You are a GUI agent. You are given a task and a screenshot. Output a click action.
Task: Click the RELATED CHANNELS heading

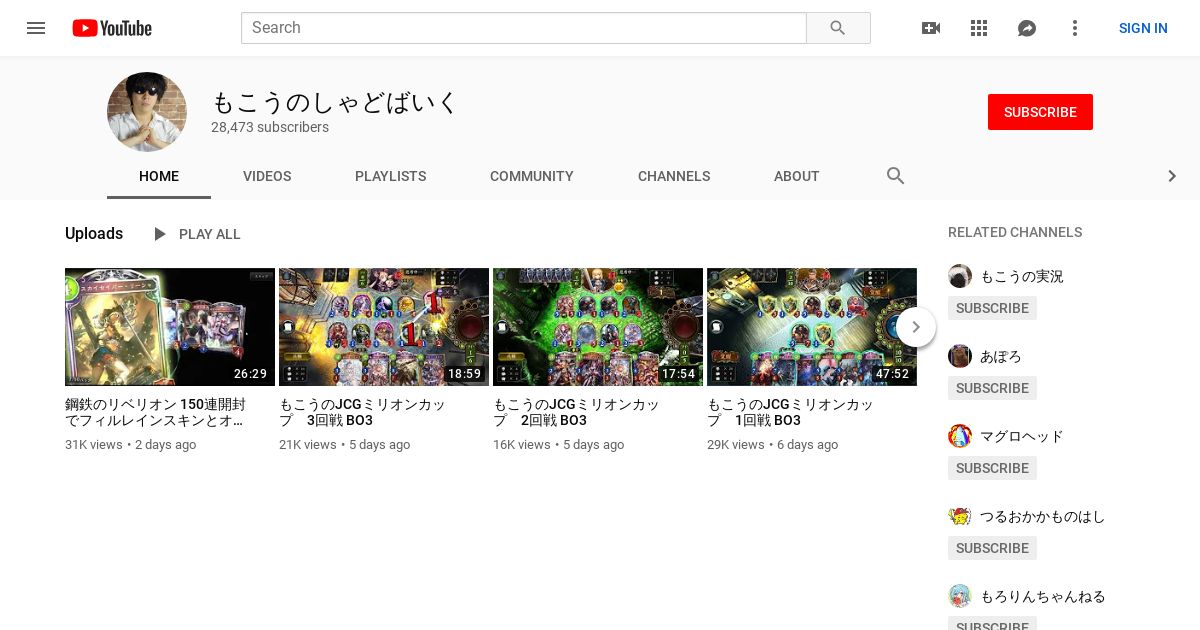coord(1015,232)
